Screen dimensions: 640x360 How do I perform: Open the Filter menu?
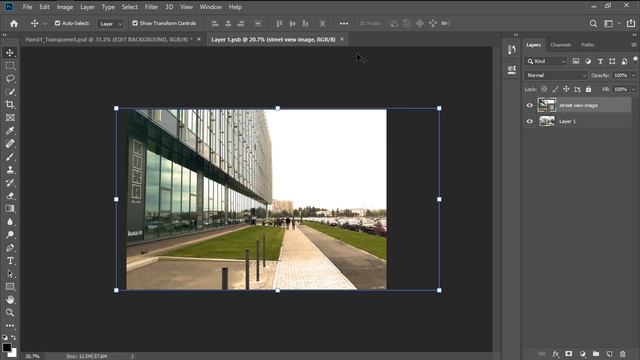[151, 7]
